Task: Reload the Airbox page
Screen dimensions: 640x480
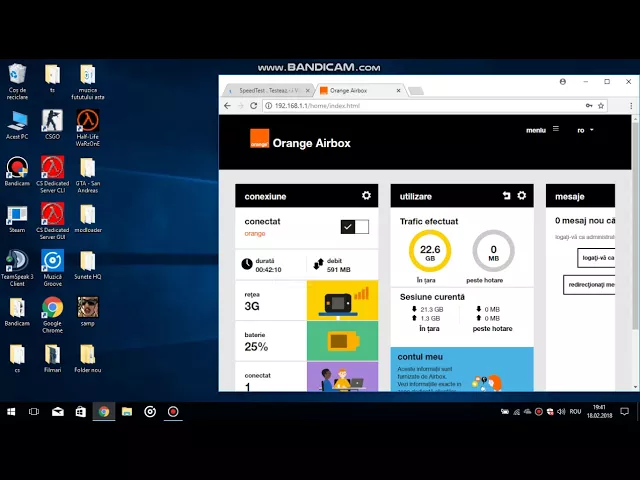Action: [253, 106]
